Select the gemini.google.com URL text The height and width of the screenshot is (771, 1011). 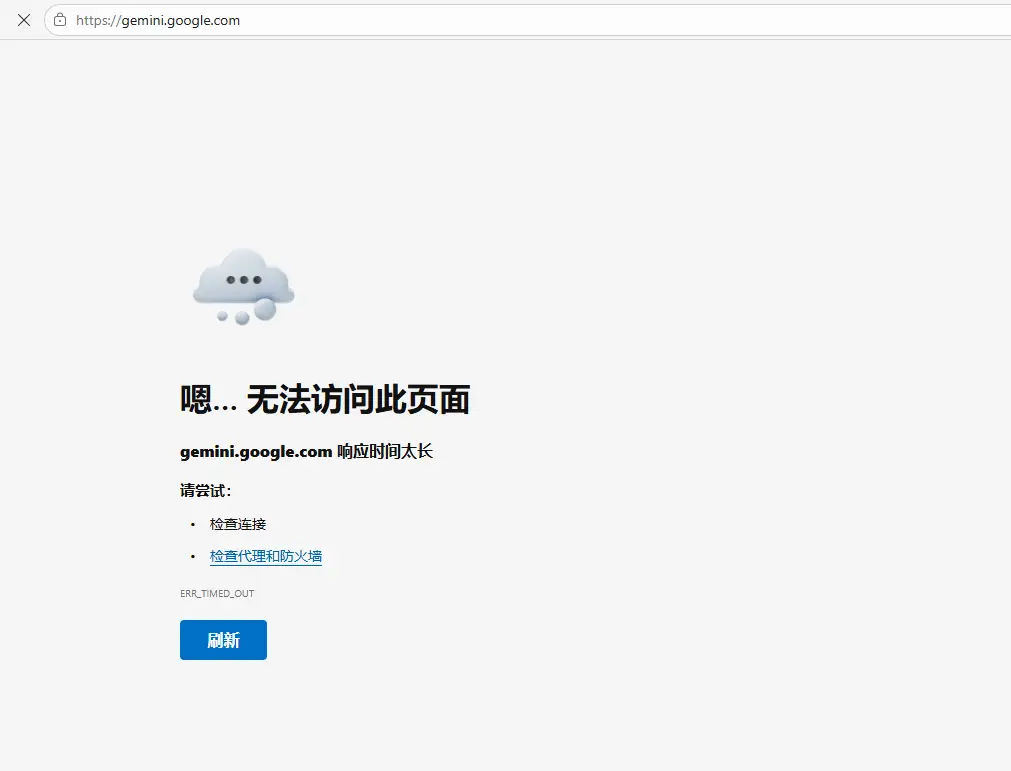coord(158,19)
